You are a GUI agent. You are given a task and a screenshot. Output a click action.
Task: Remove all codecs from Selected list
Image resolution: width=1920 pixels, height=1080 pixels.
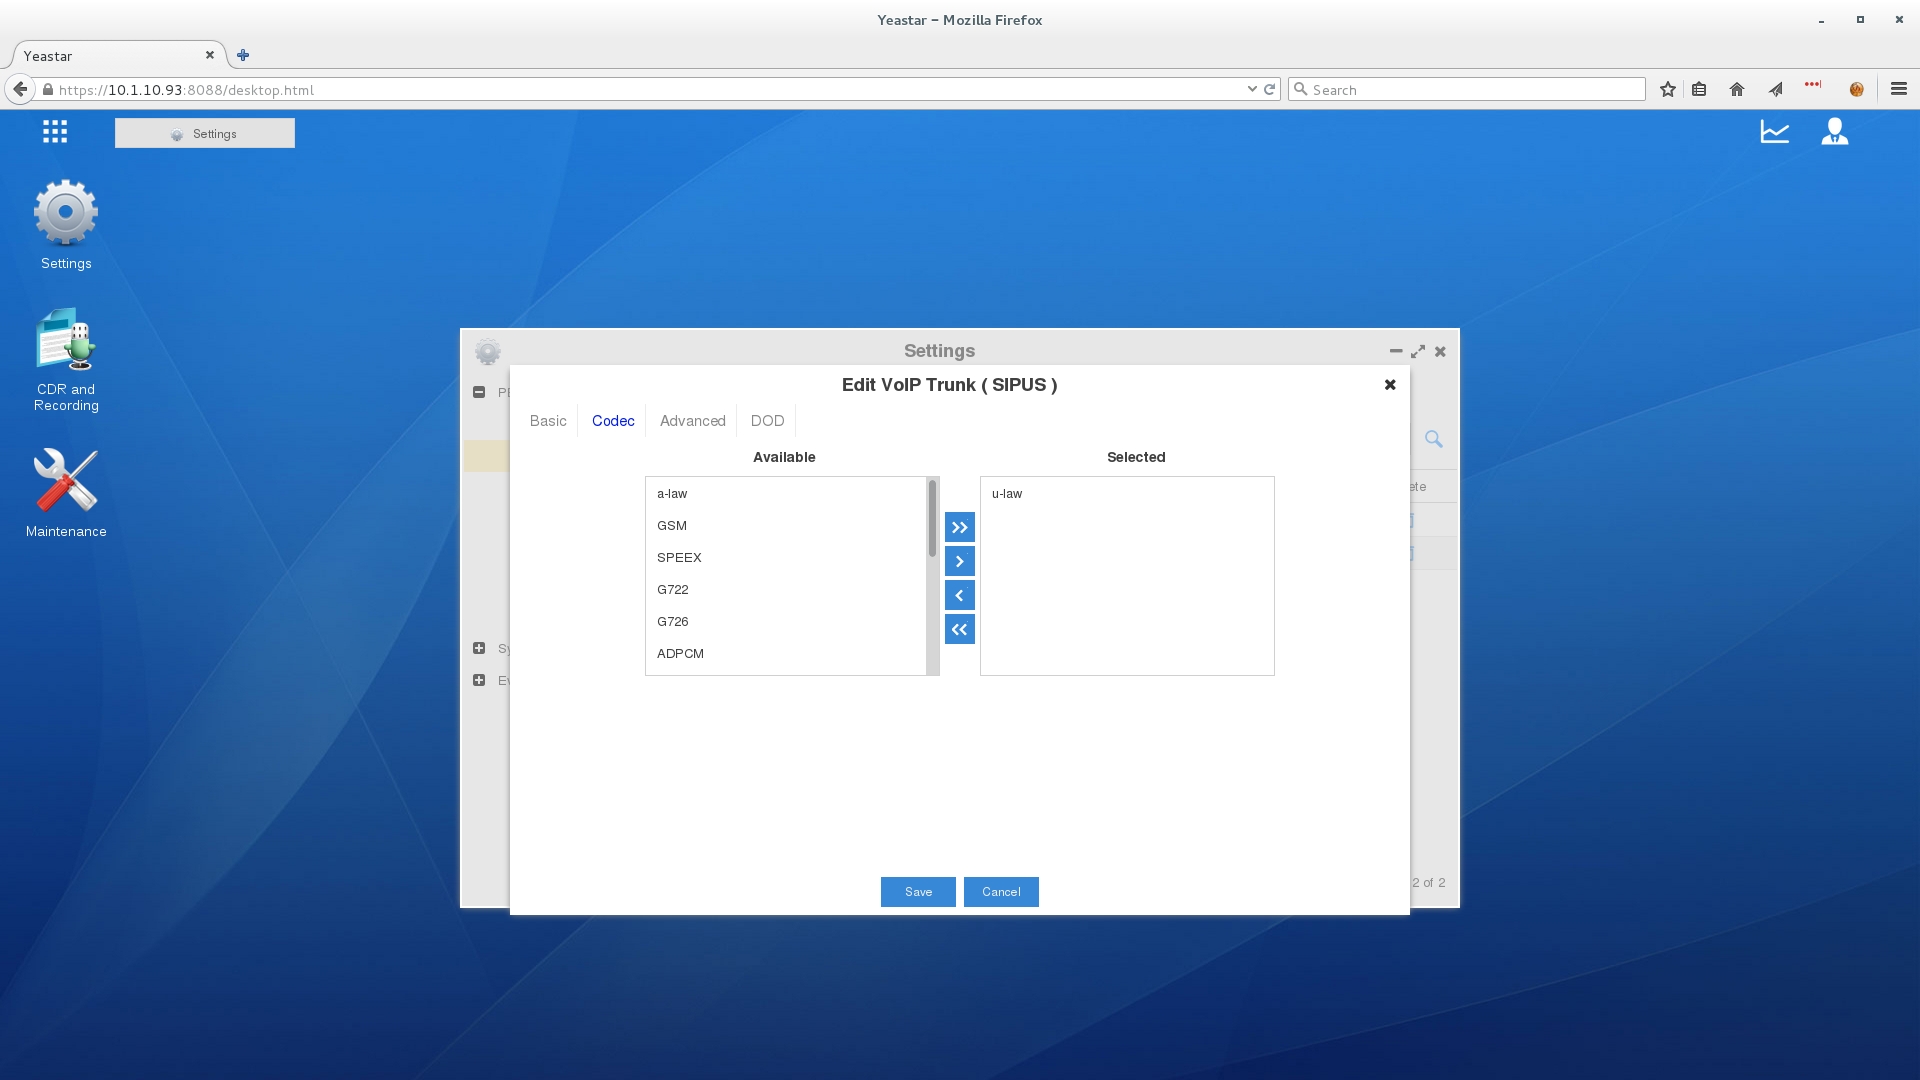pyautogui.click(x=959, y=629)
